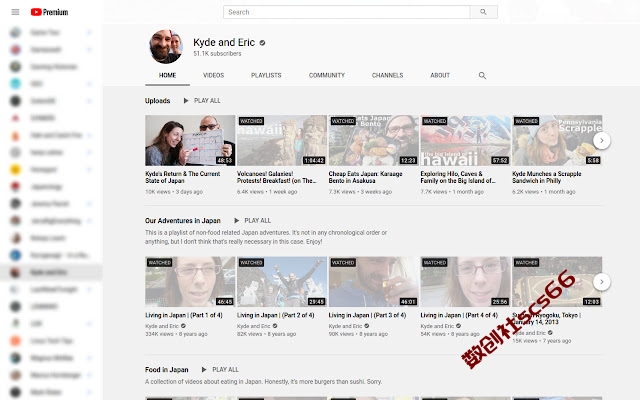Click title Kyde Munches a Scrapple Sandwich
640x400 pixels.
click(547, 177)
